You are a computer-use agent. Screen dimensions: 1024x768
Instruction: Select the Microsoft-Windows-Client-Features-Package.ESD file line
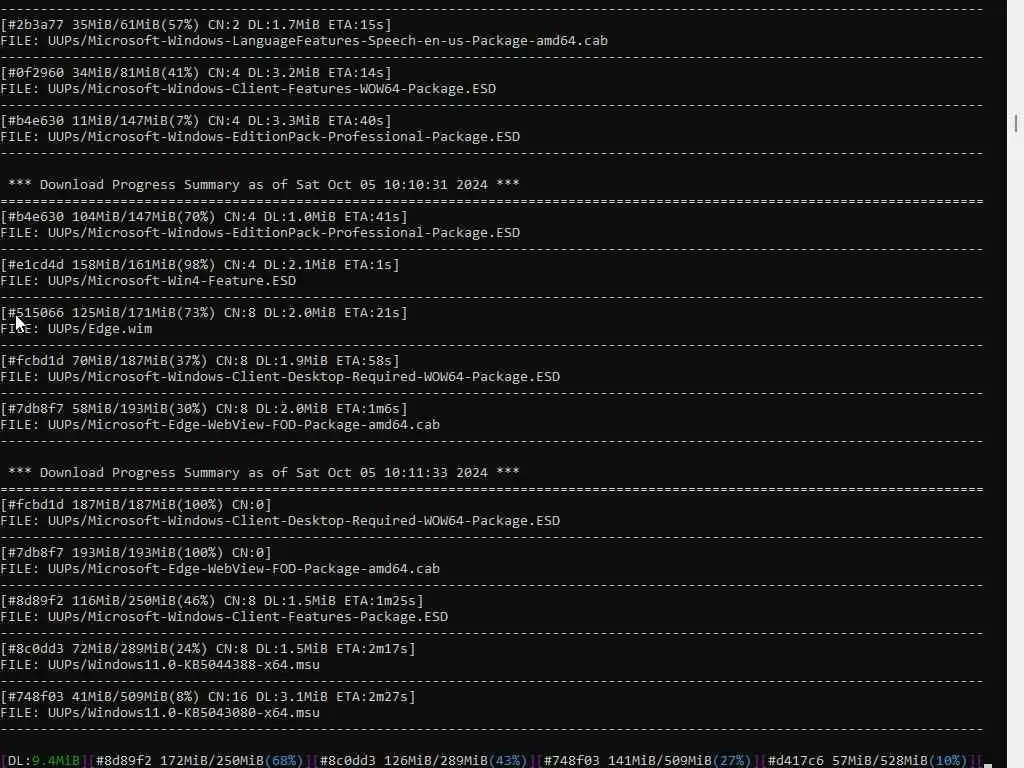pos(224,616)
